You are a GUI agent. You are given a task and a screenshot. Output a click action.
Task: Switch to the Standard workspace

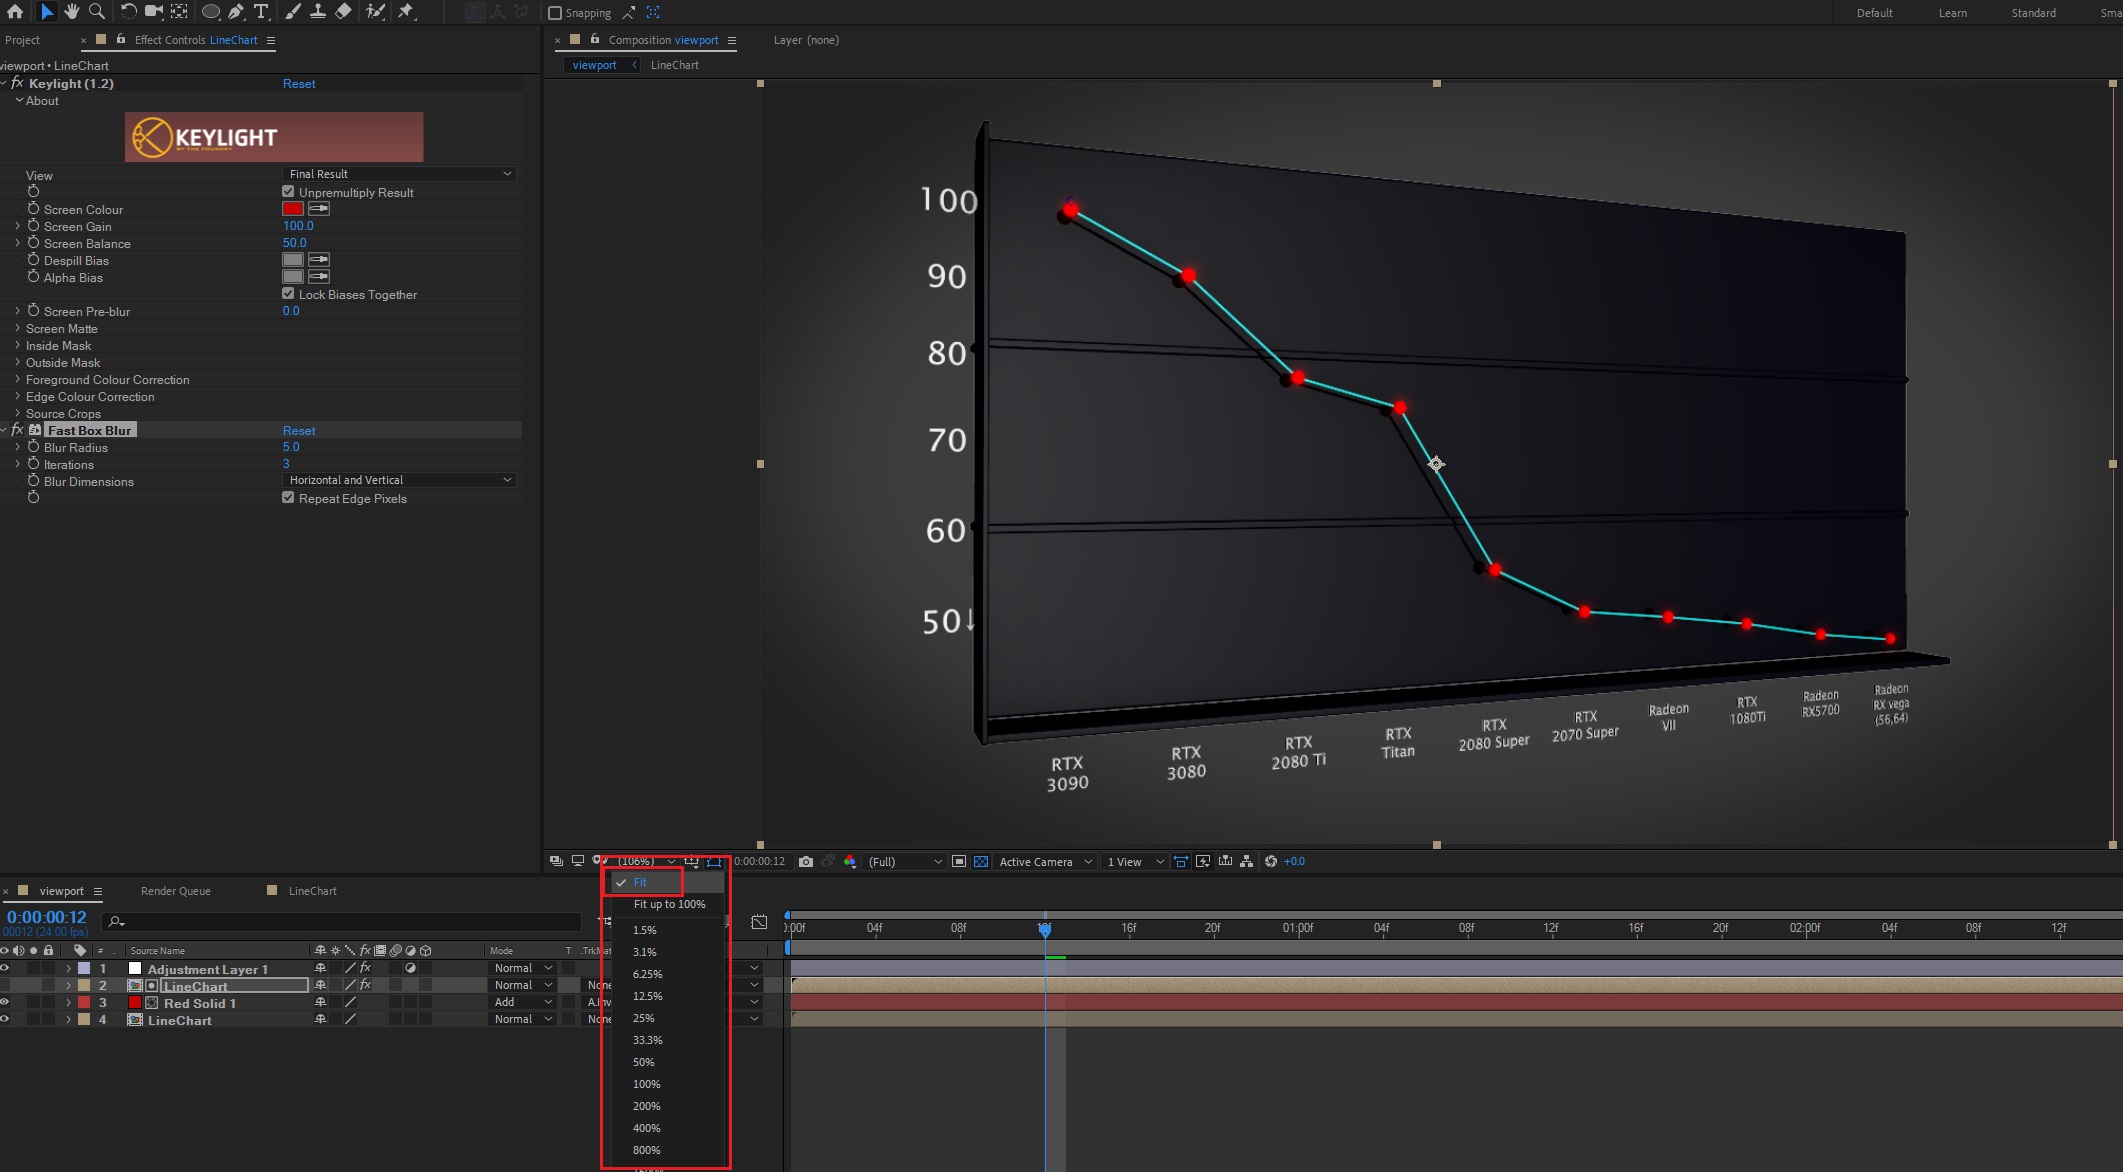click(2033, 13)
